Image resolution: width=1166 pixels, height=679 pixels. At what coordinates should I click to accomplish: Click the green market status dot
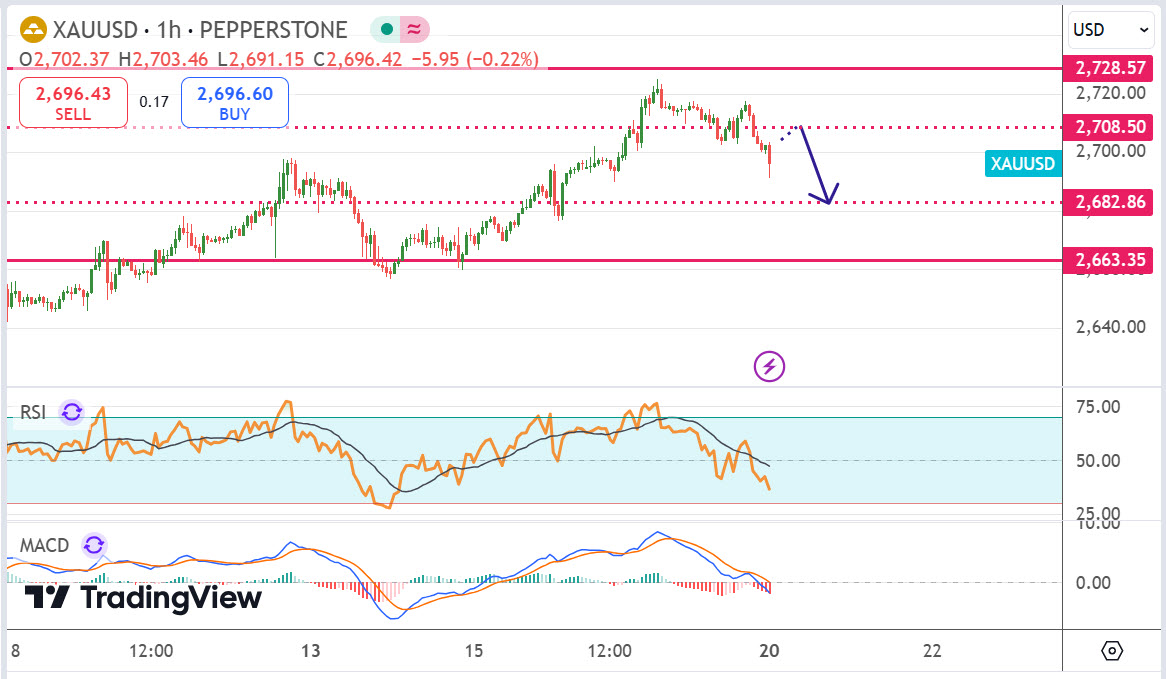click(x=384, y=30)
